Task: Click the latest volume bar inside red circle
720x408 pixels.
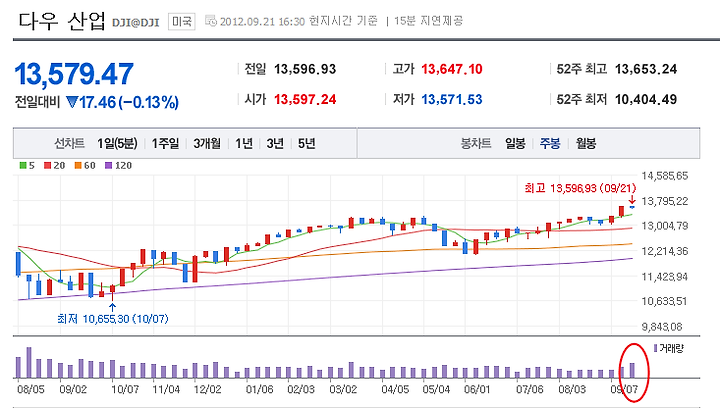Action: click(x=632, y=370)
